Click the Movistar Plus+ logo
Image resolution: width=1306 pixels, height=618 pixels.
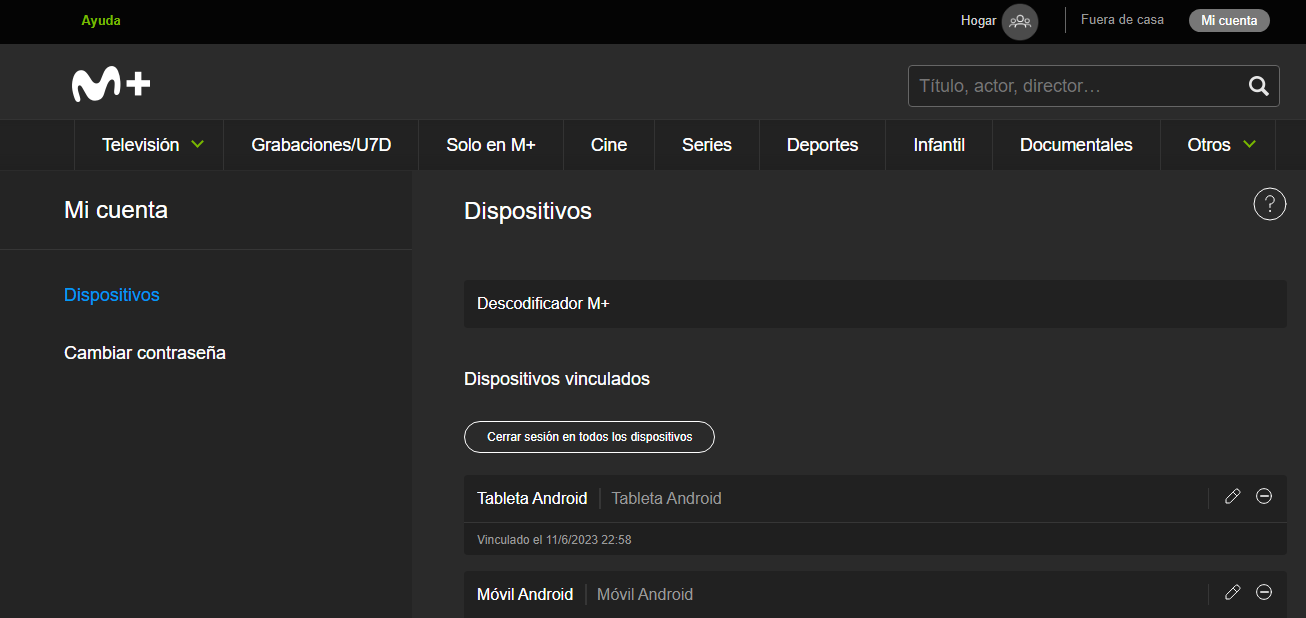coord(111,85)
